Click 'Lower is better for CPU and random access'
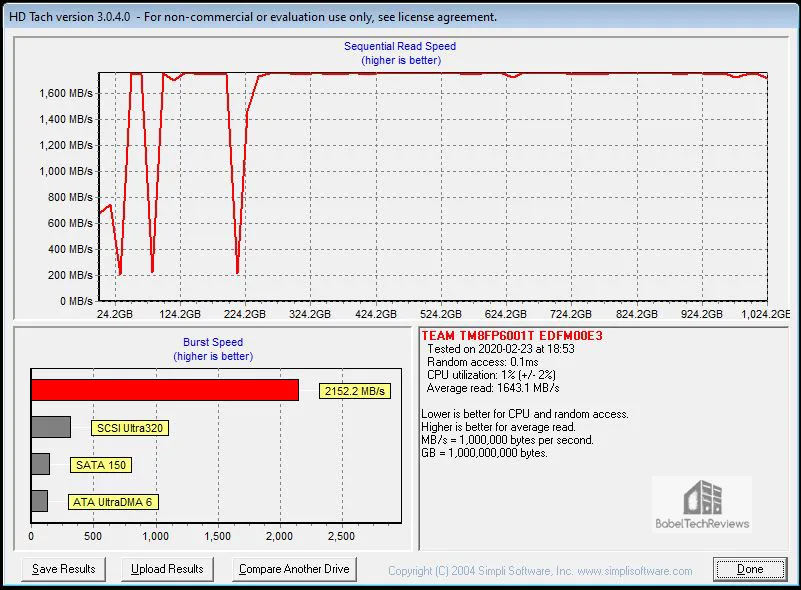This screenshot has height=590, width=801. click(525, 414)
